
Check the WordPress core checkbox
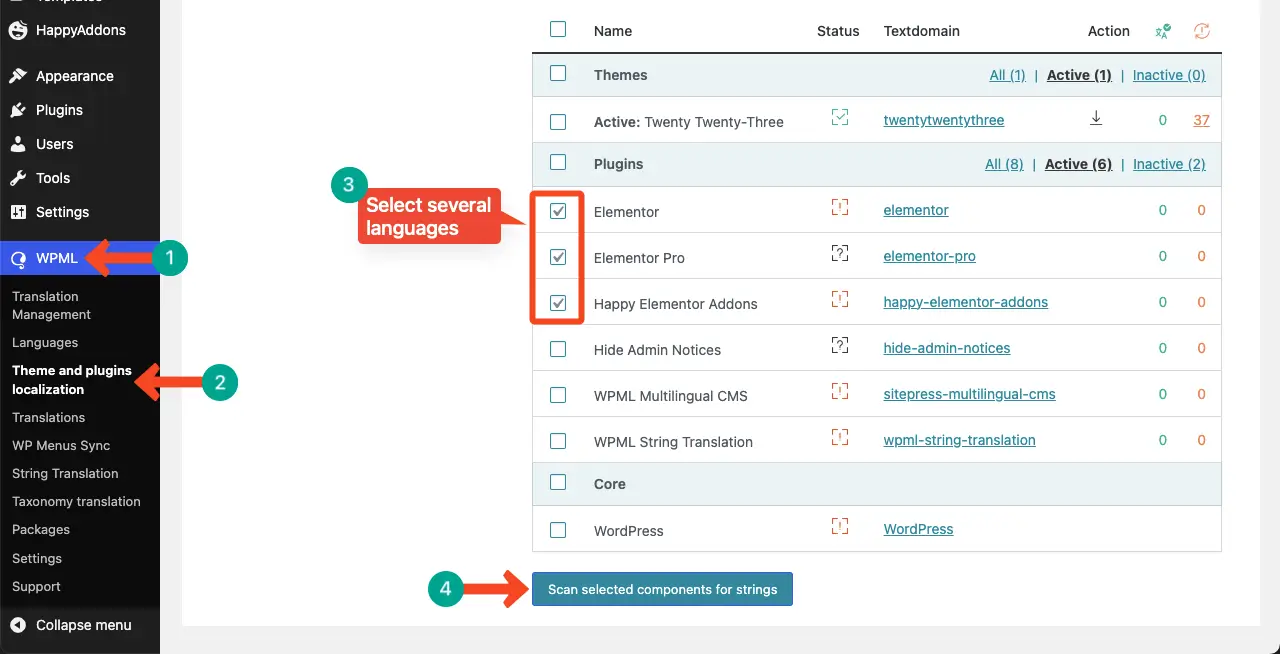558,530
